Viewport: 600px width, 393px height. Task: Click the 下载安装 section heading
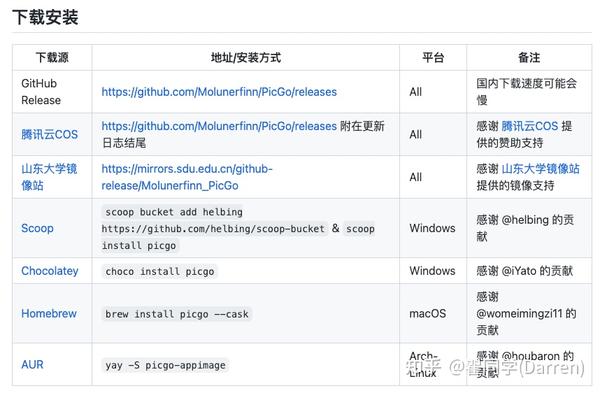coord(45,17)
